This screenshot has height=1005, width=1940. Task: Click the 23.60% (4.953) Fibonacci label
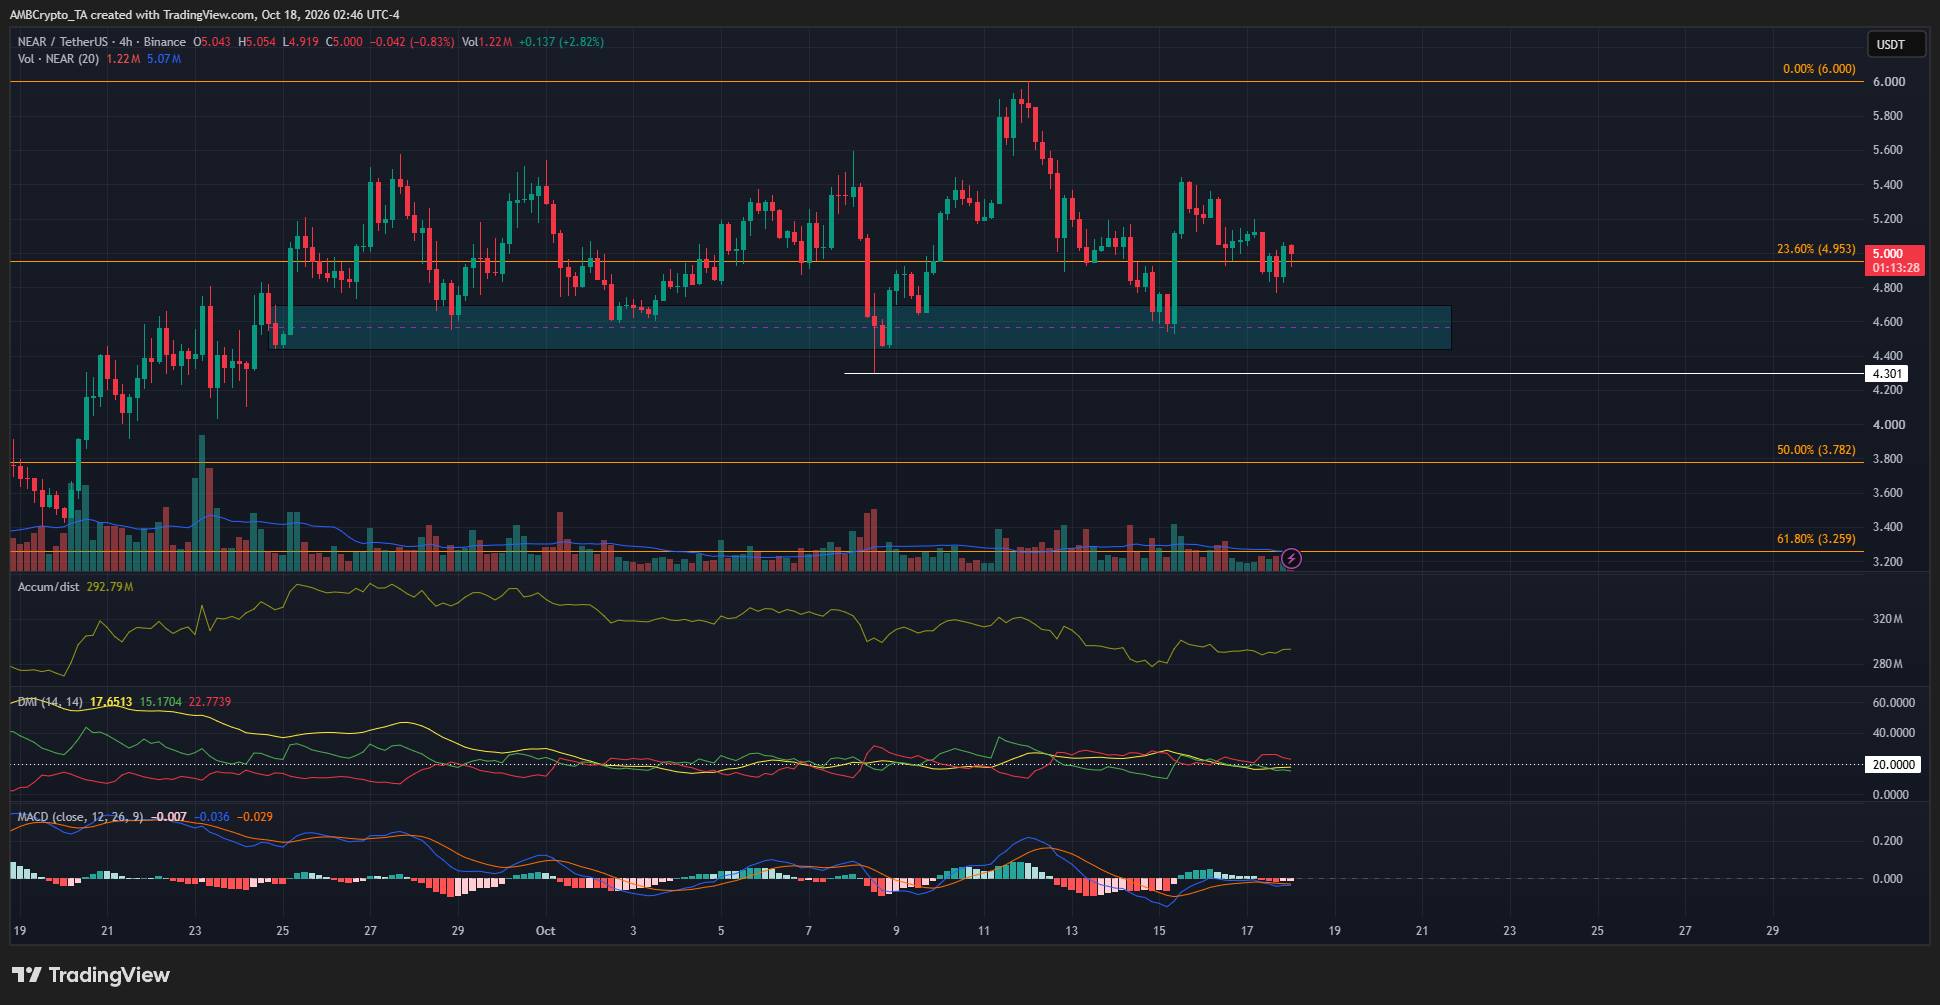click(1816, 249)
